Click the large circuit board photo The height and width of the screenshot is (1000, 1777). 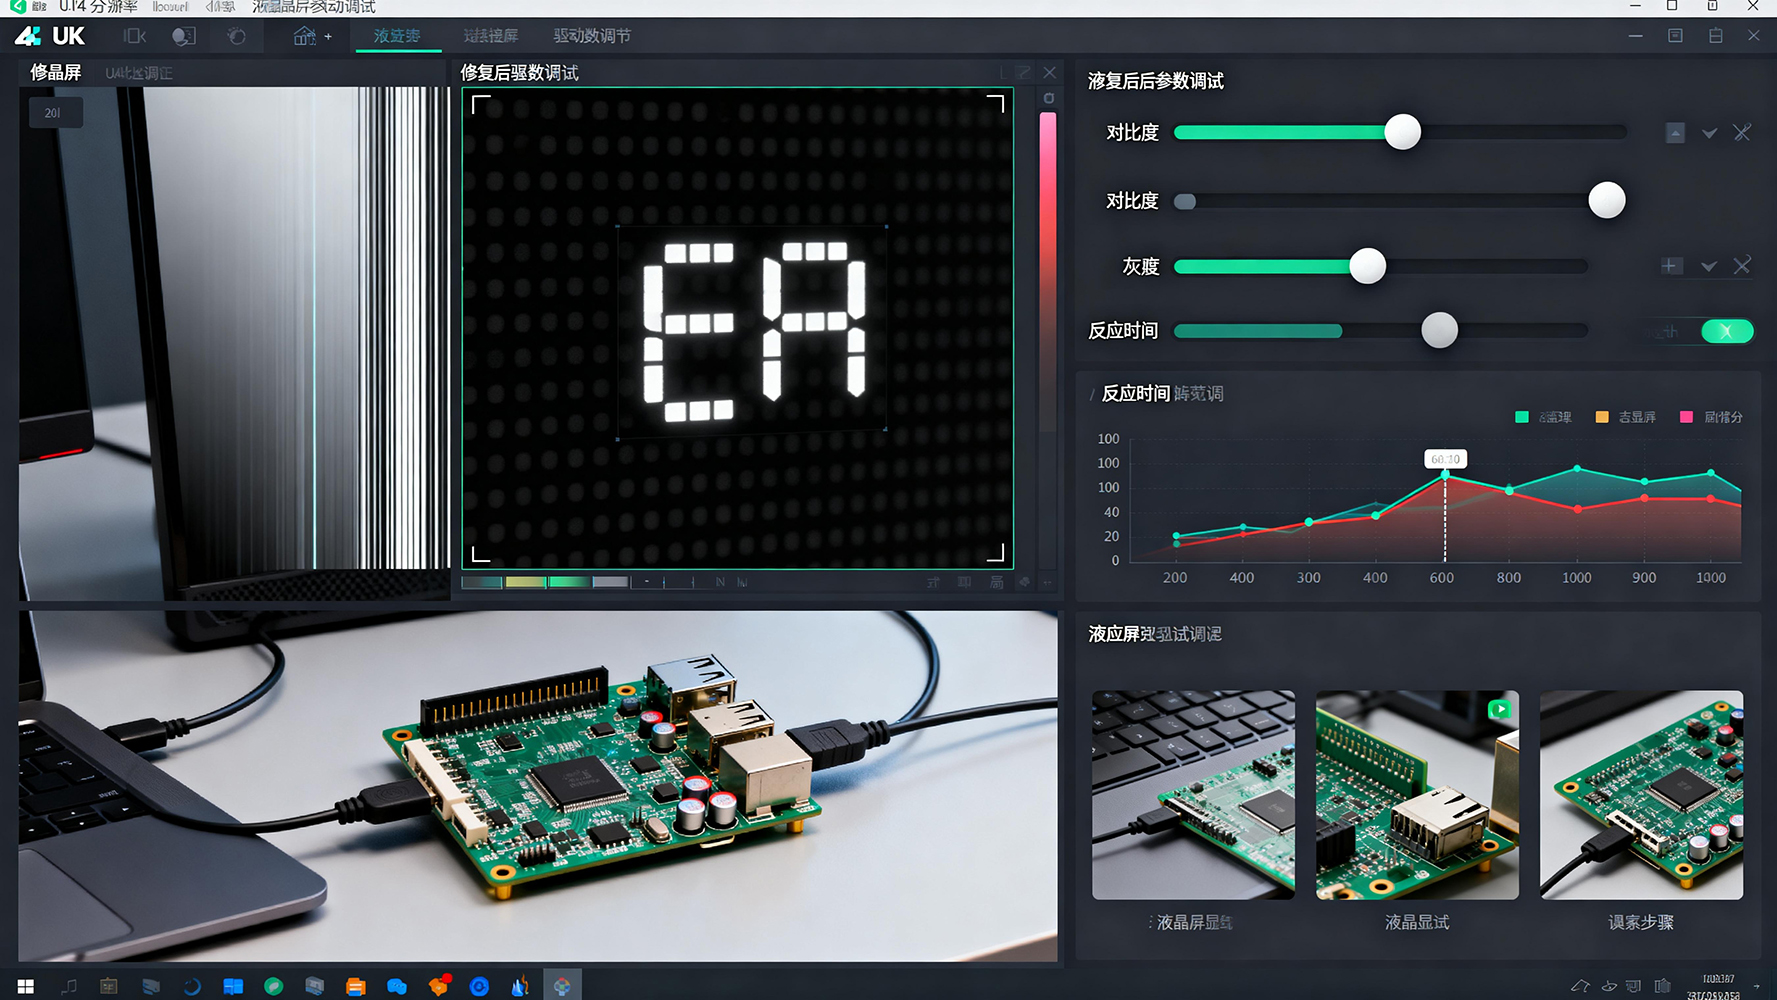coord(538,786)
